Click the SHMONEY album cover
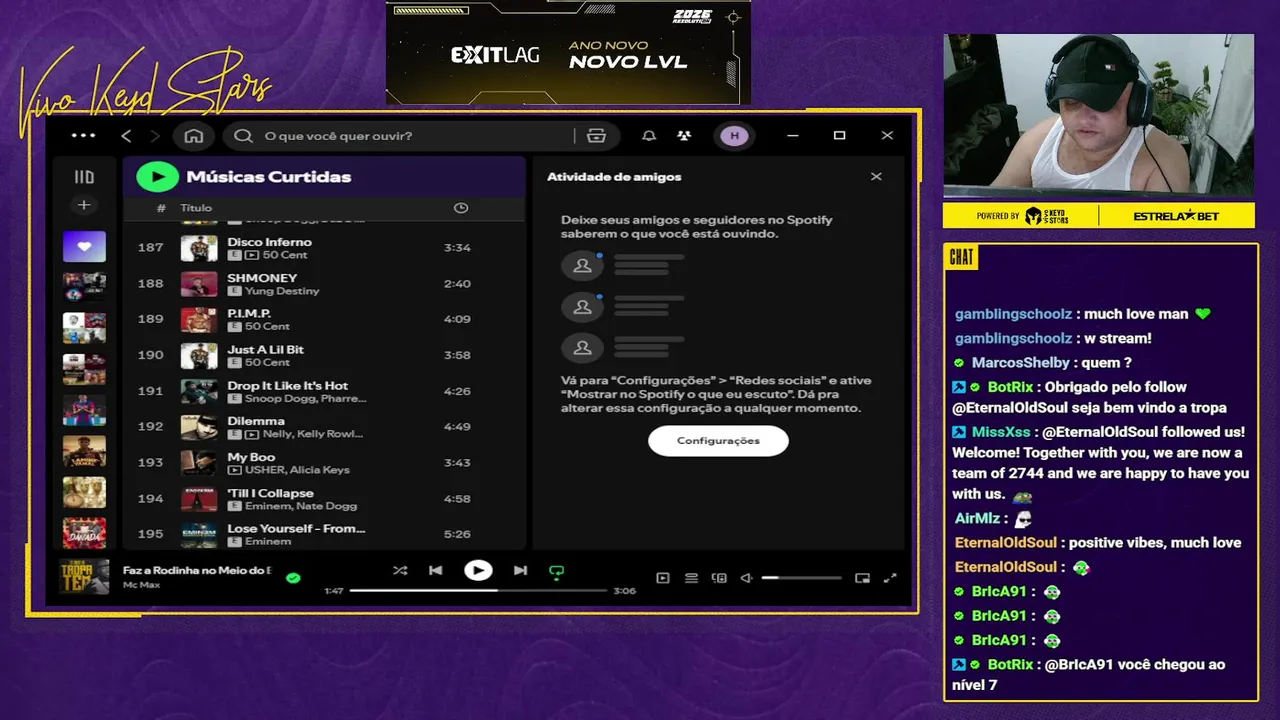This screenshot has height=720, width=1280. [199, 284]
